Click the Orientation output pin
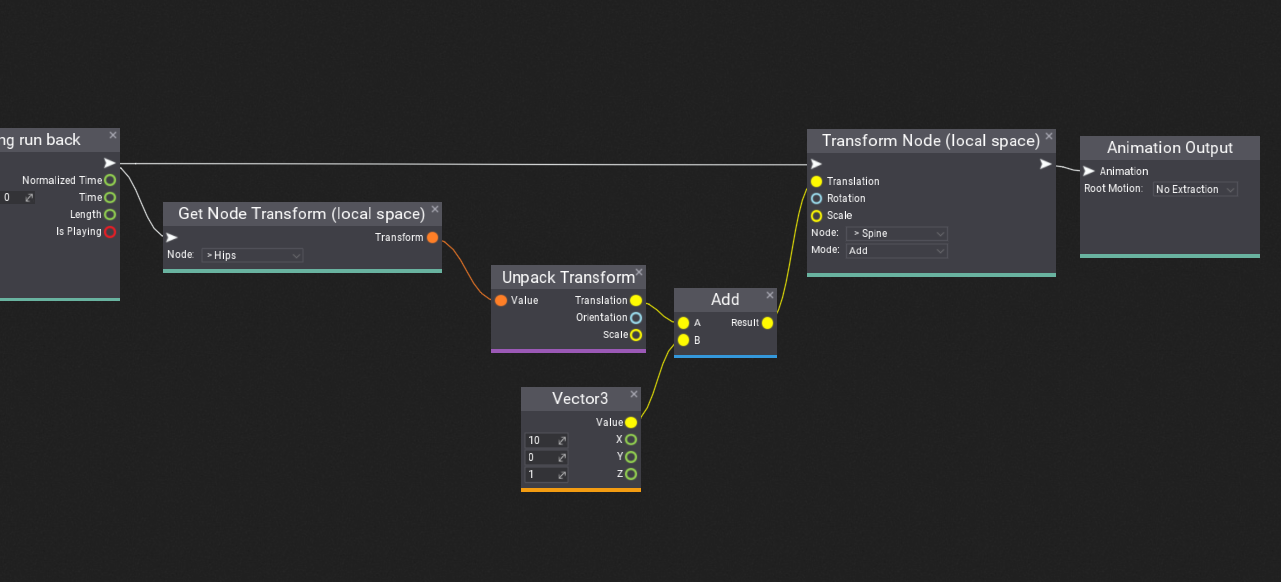The image size is (1281, 582). pyautogui.click(x=636, y=317)
